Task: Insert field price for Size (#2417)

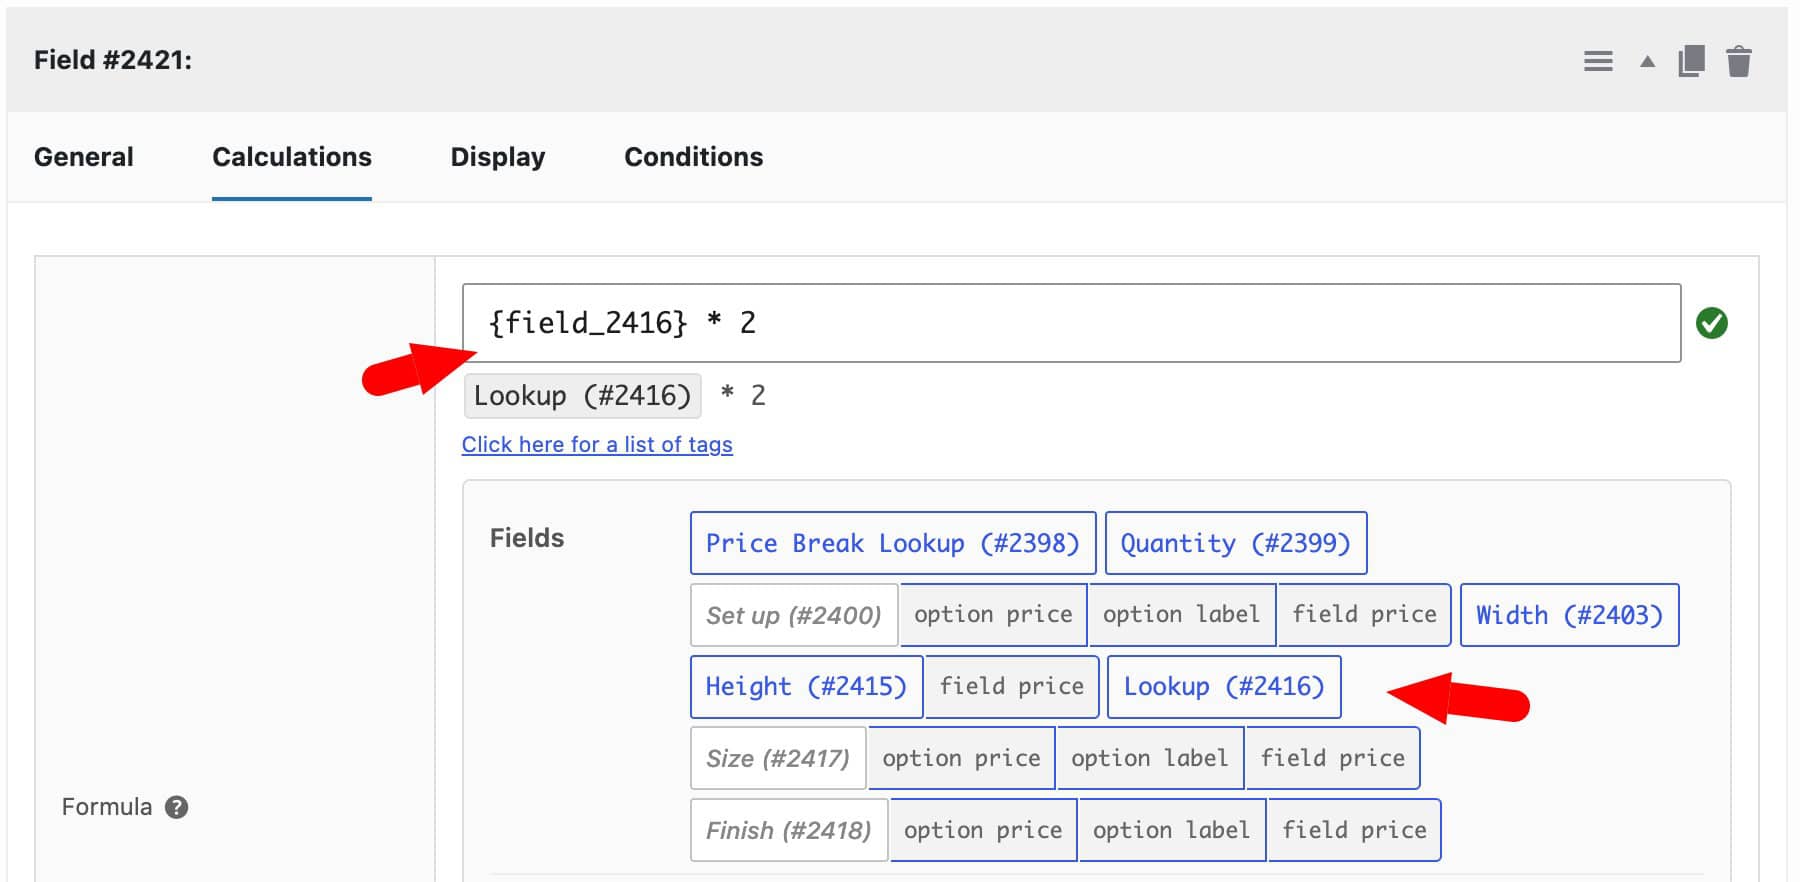Action: click(x=1333, y=759)
